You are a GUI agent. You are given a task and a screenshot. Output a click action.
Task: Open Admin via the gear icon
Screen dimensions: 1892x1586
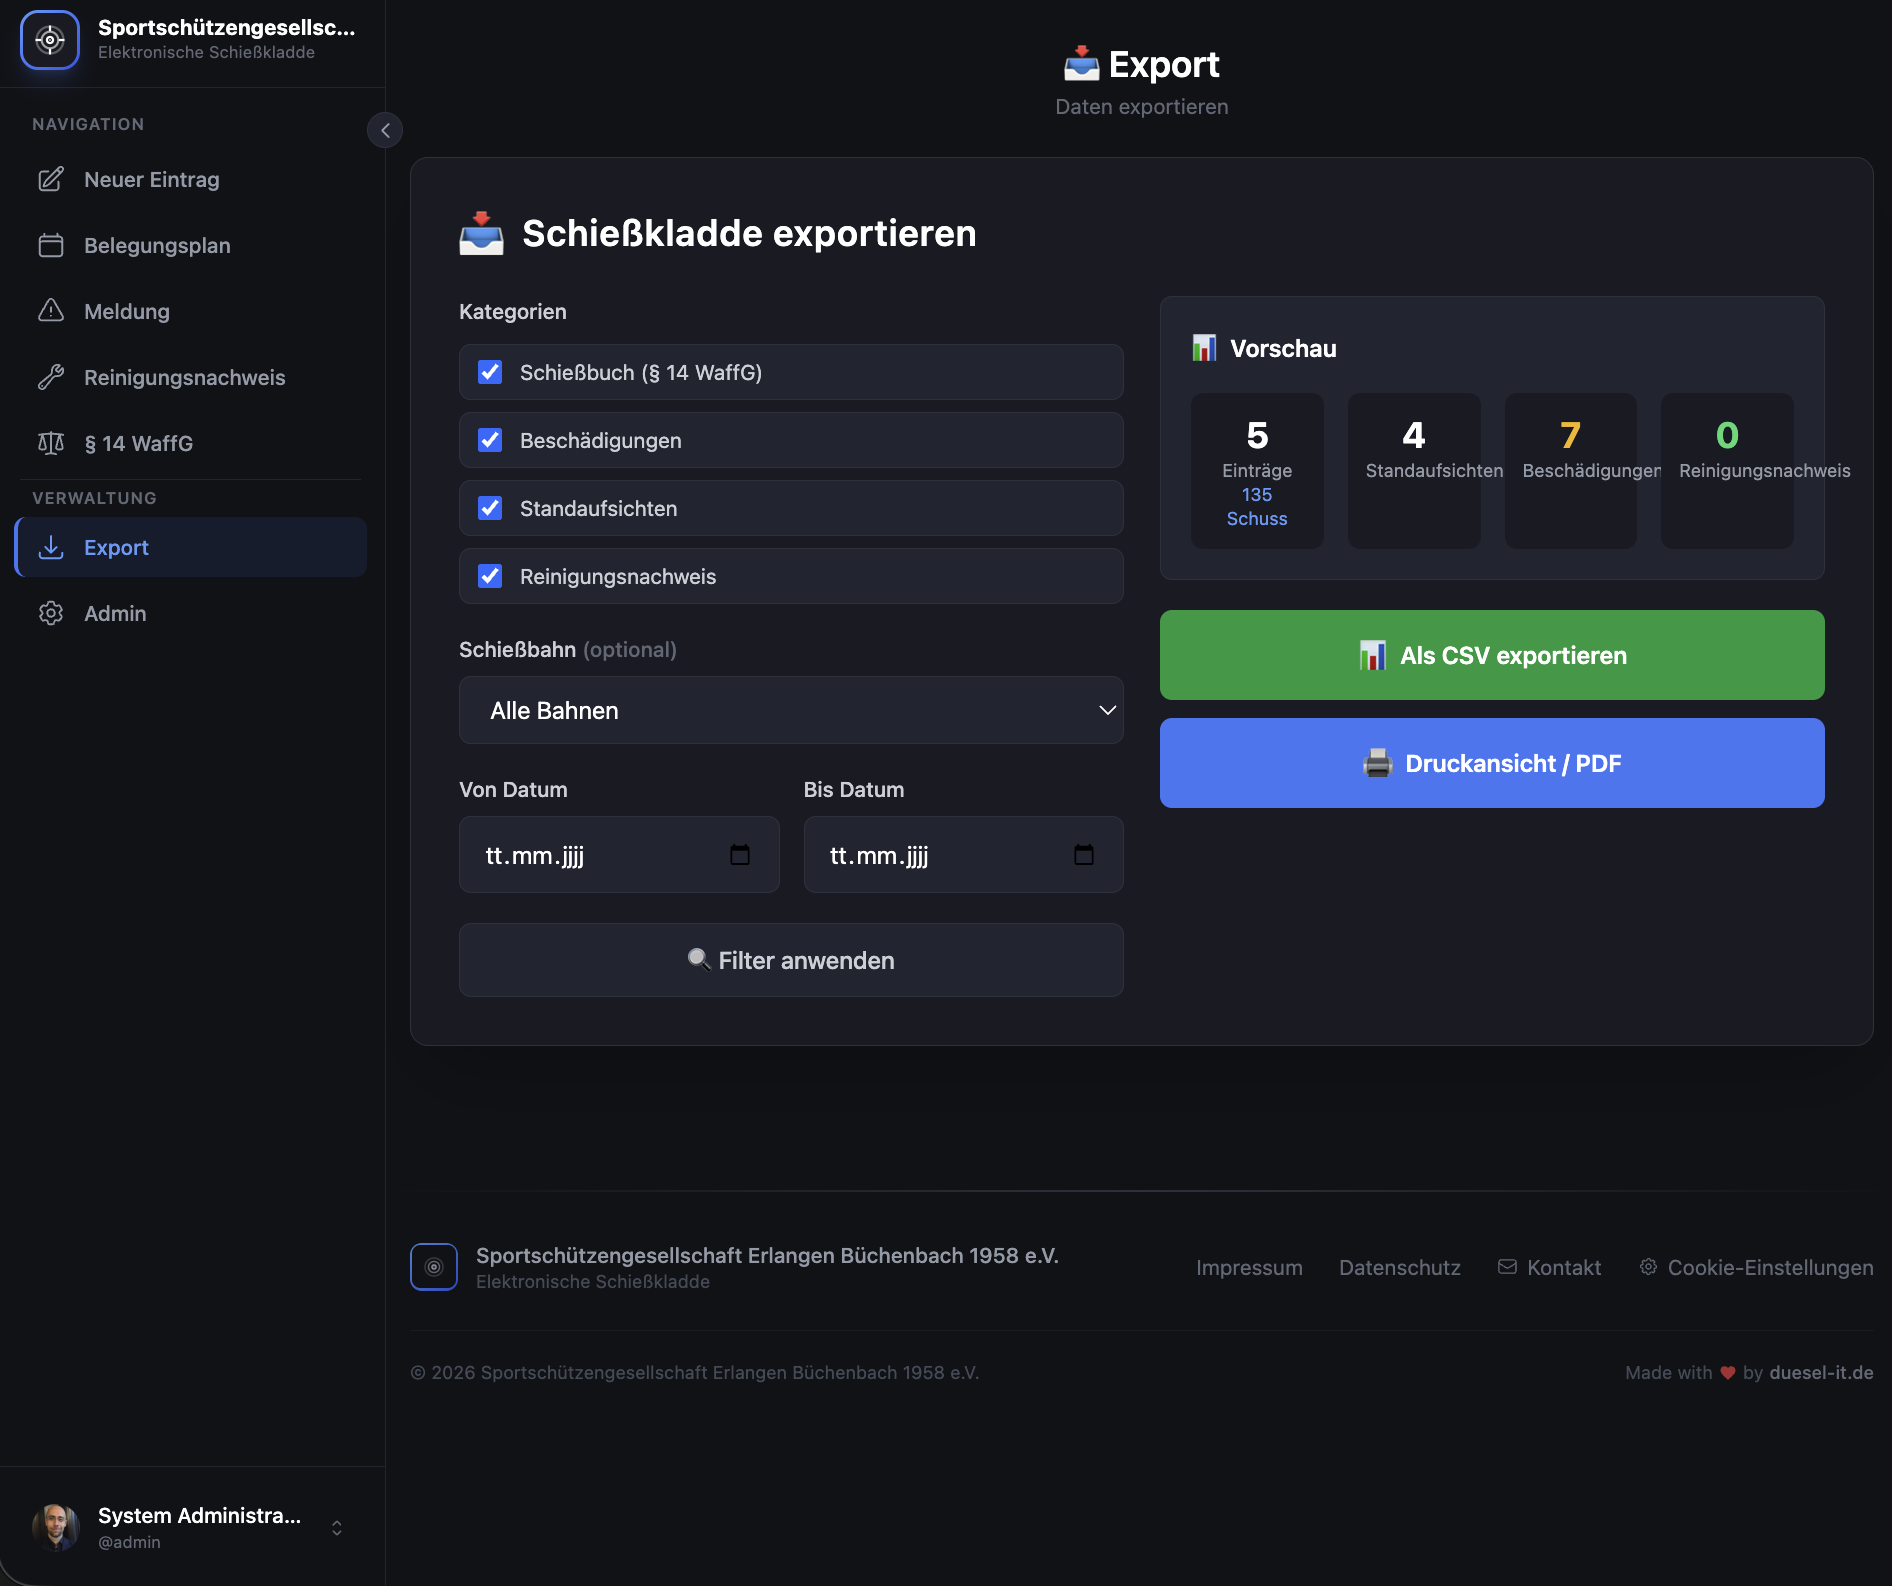point(52,613)
